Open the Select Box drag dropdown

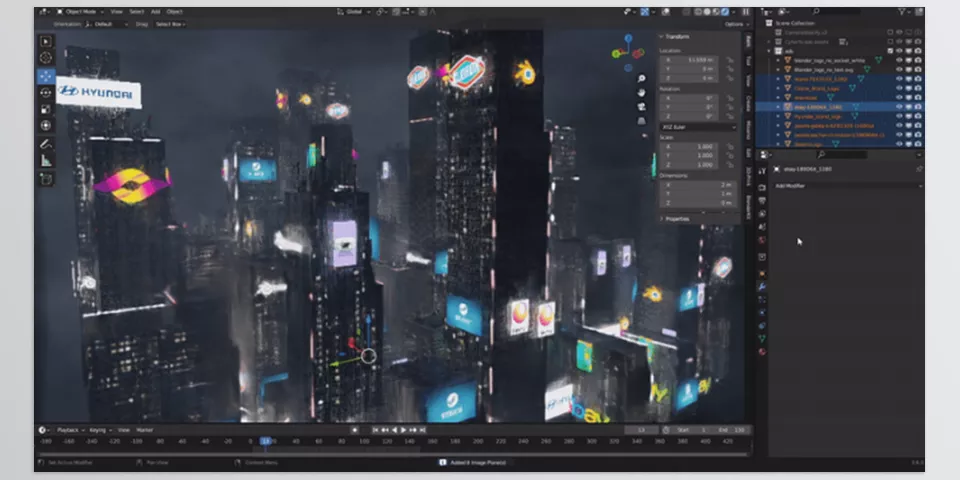tap(170, 24)
